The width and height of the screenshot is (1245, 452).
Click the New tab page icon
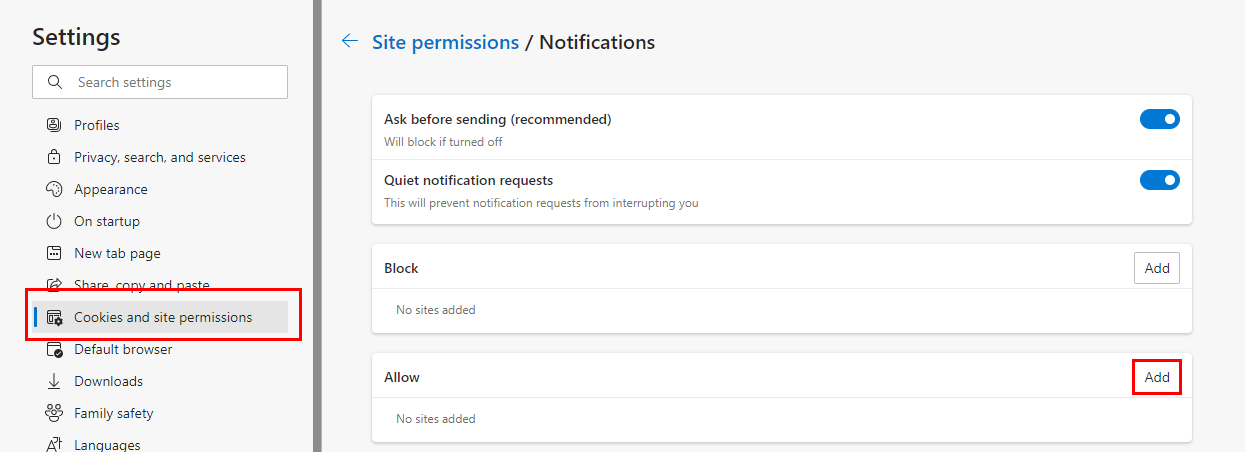click(54, 253)
